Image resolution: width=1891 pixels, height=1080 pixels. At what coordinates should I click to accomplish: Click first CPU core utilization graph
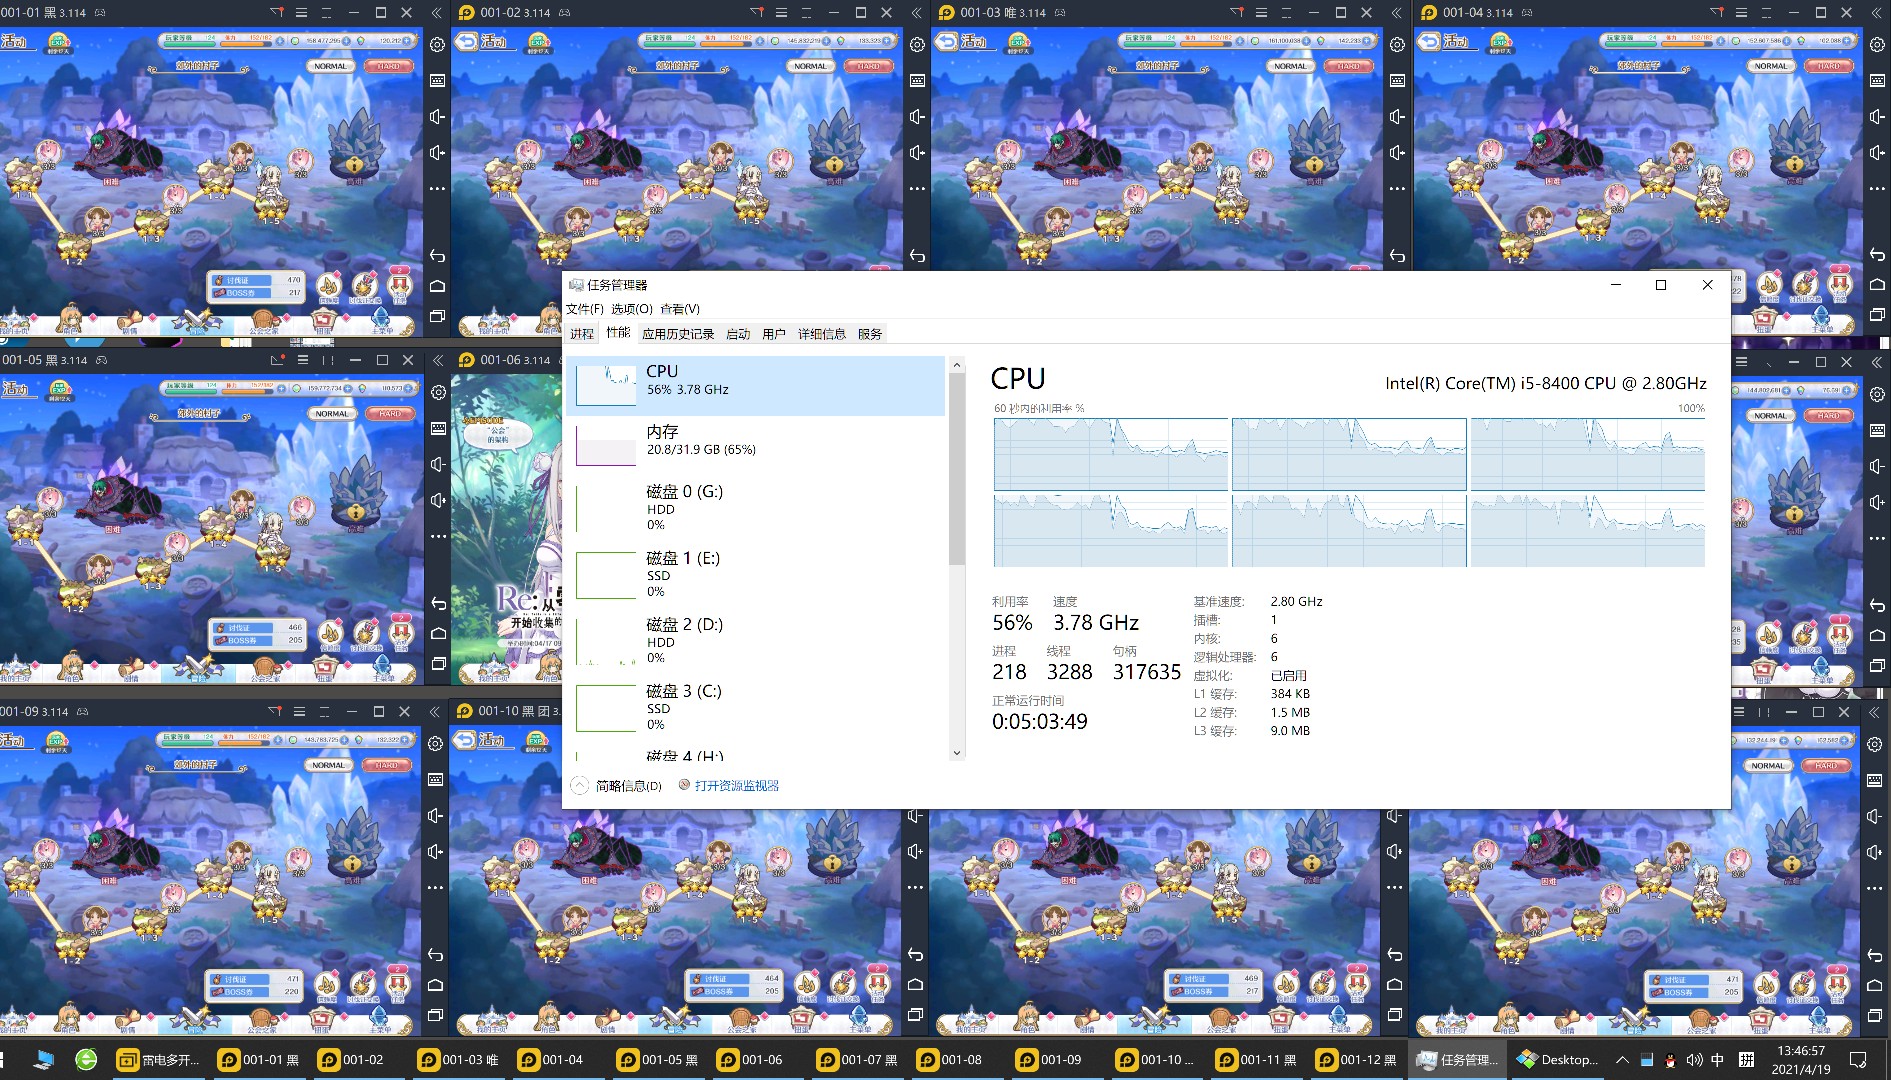pos(1111,454)
